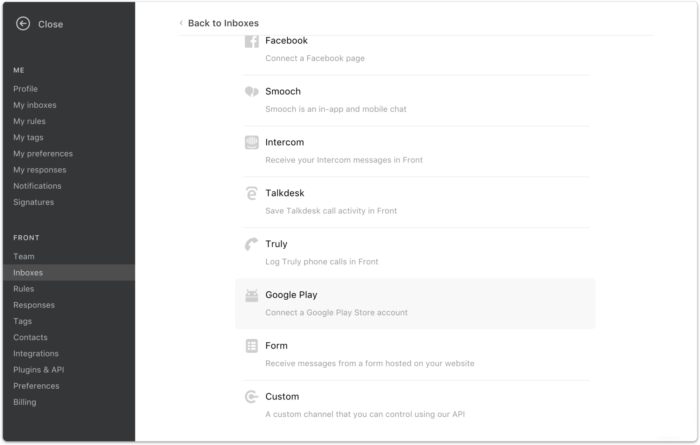700x445 pixels.
Task: Open the Signatures settings page
Action: tap(33, 202)
